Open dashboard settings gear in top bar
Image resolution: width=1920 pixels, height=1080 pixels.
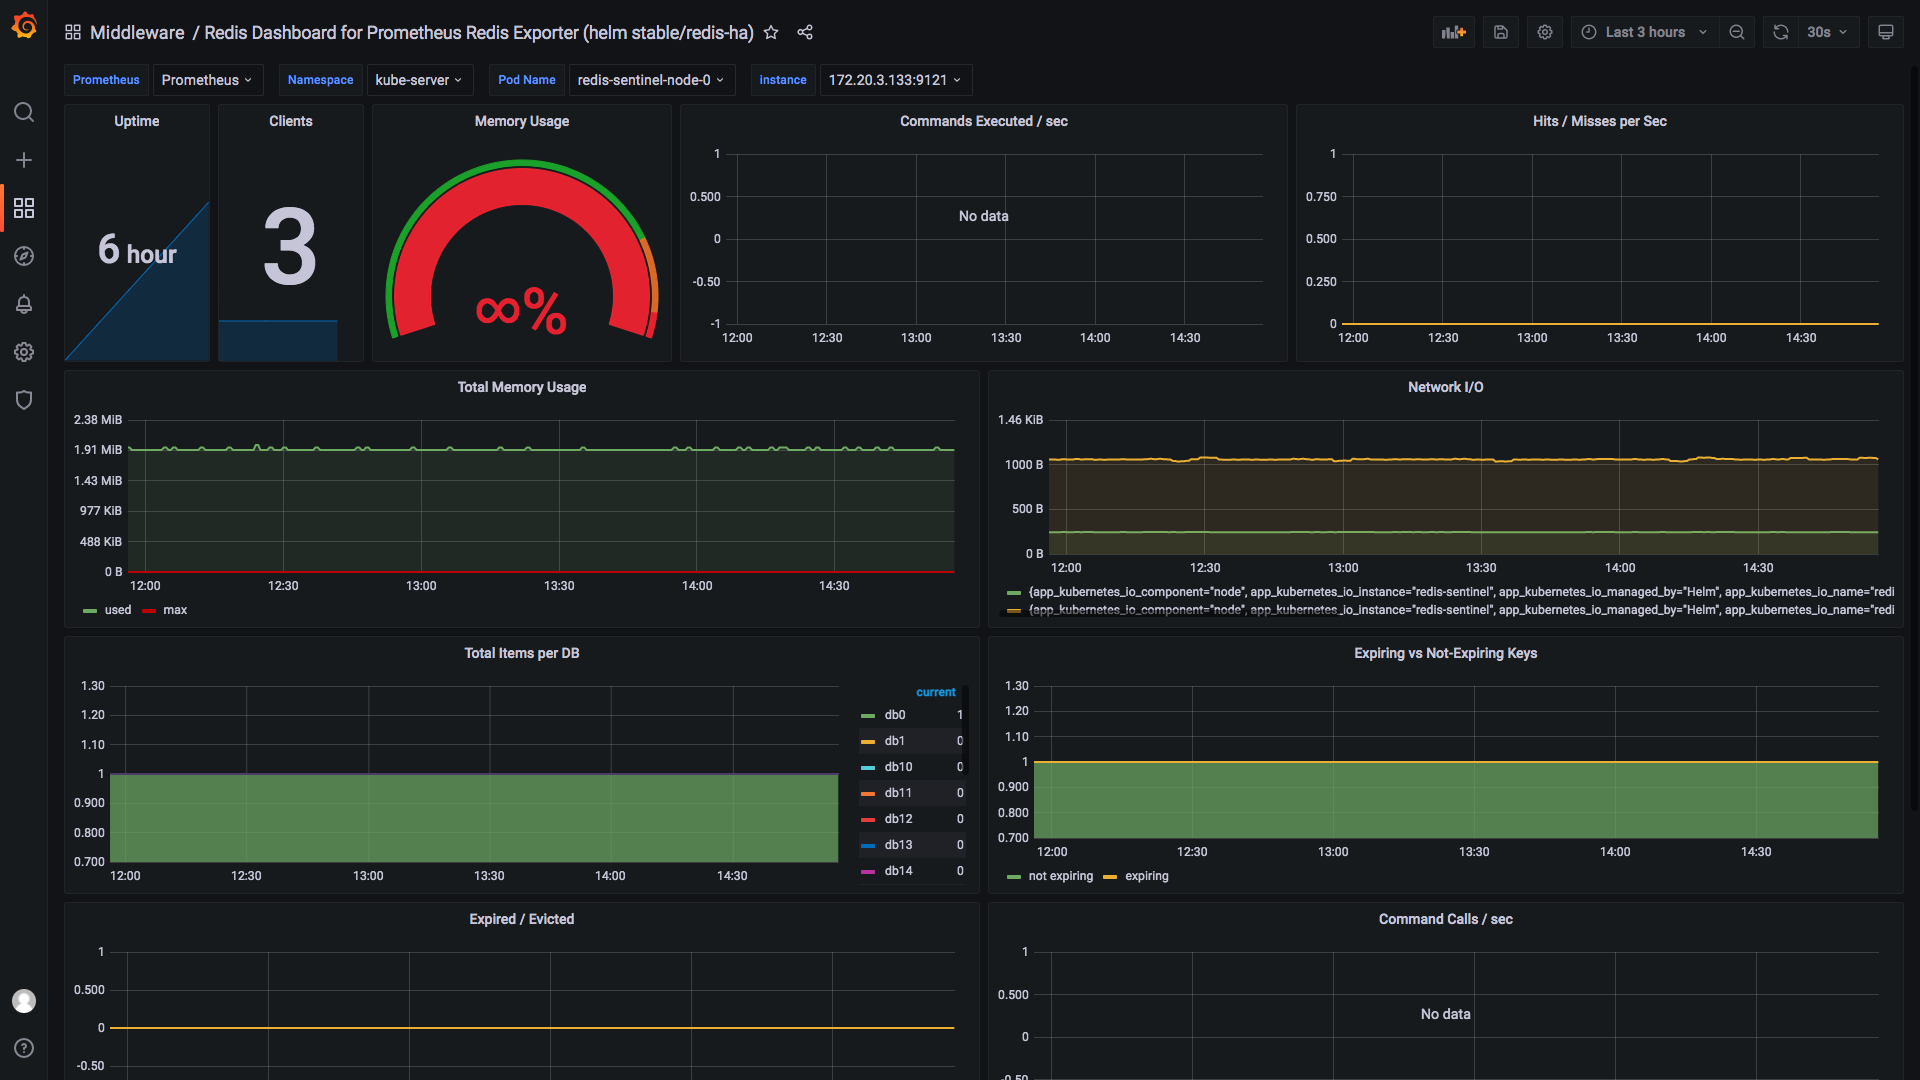(x=1545, y=32)
